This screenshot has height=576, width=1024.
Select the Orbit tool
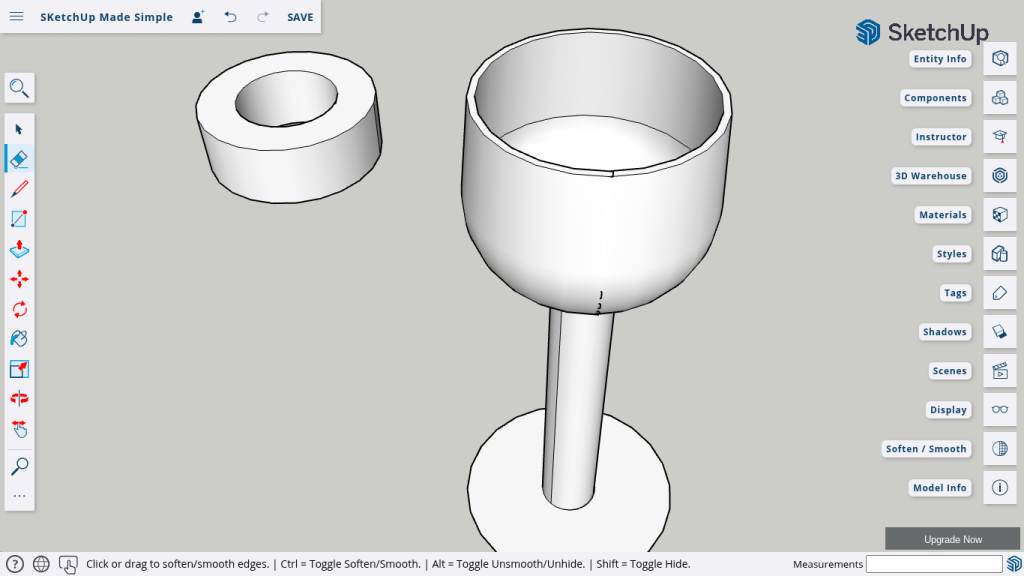pos(19,398)
